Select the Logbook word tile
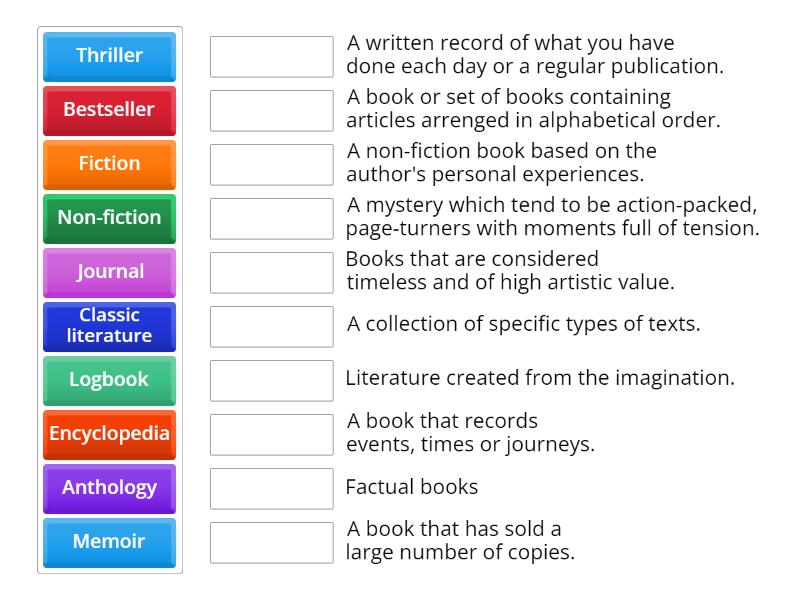Screen dimensions: 800x600 [x=109, y=380]
